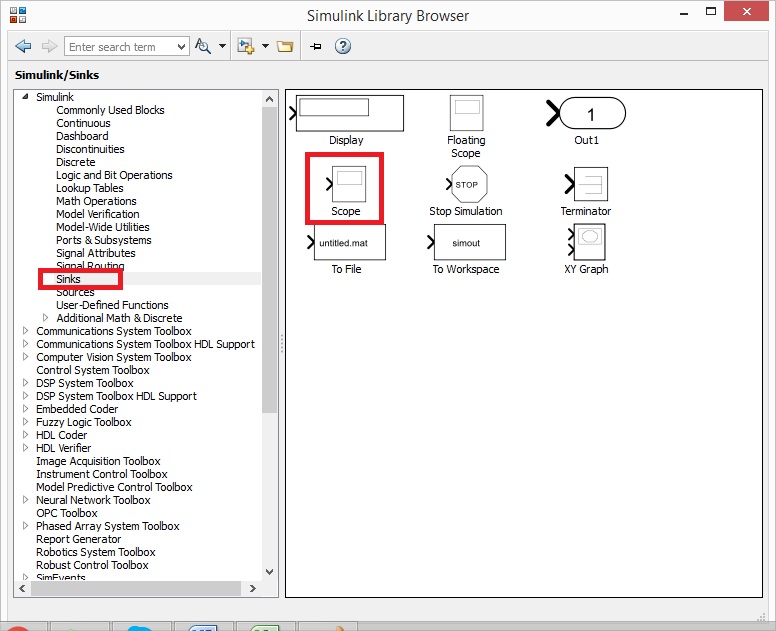Open the search term history dropdown
Viewport: 776px width, 631px height.
(x=181, y=47)
